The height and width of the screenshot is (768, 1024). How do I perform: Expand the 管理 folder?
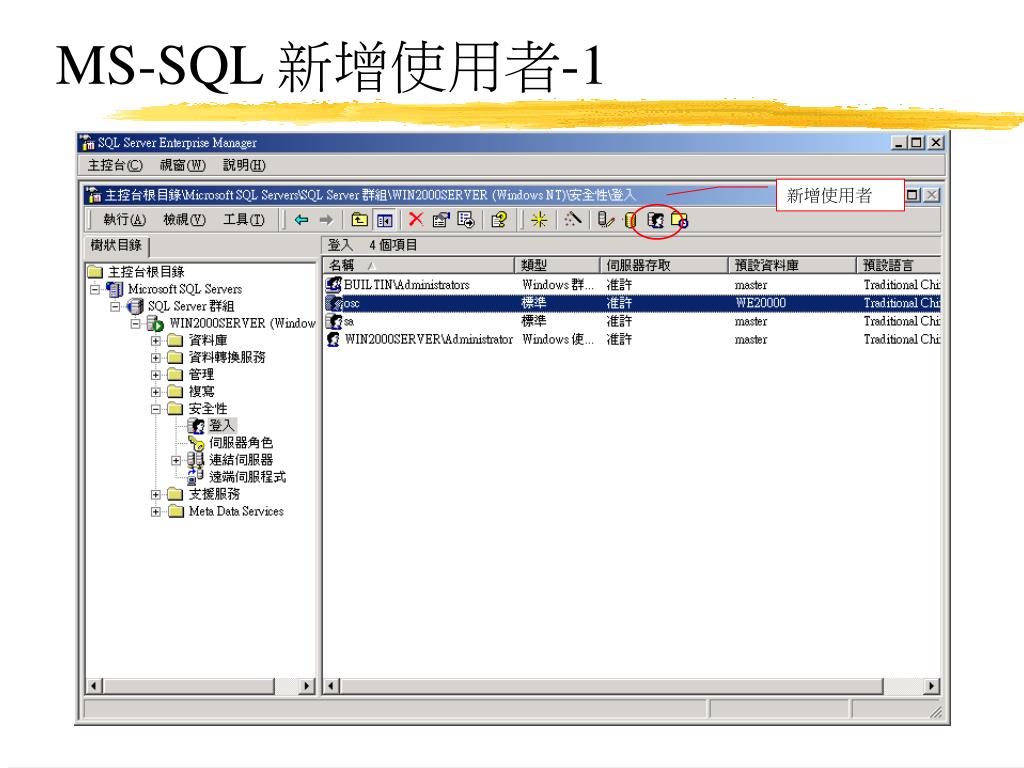point(155,375)
